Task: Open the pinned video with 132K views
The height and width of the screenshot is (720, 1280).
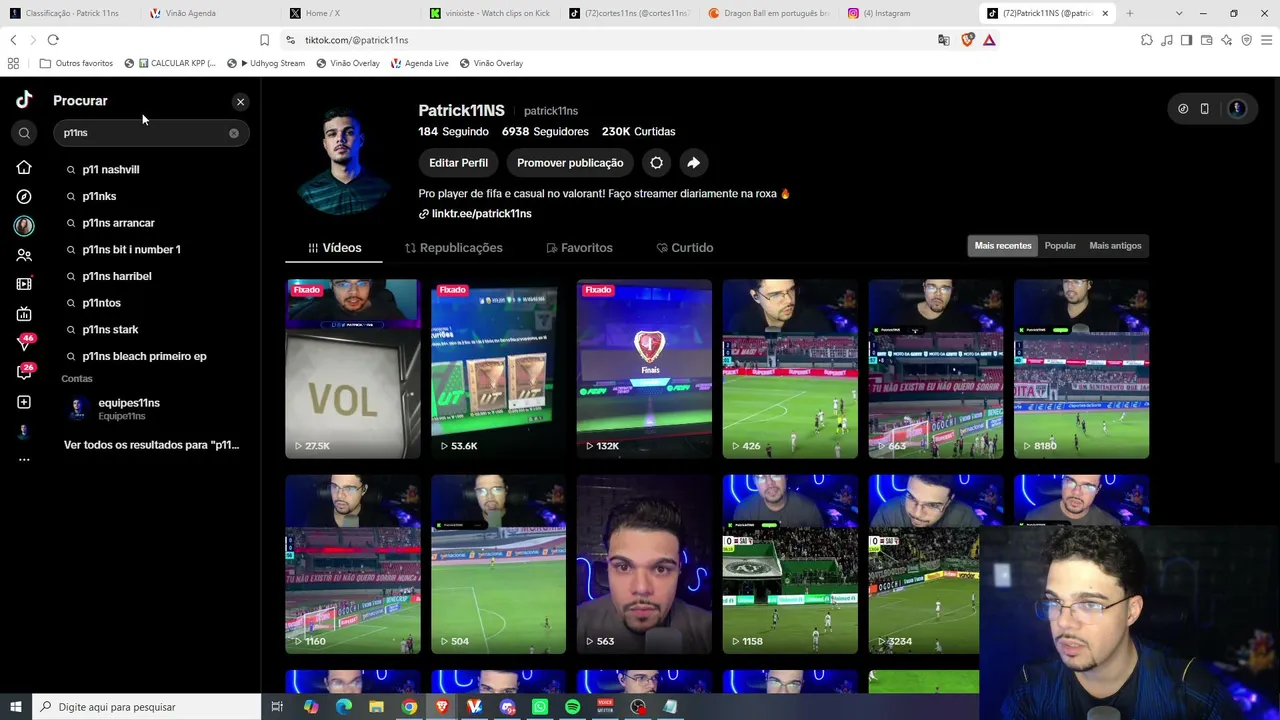Action: coord(644,369)
